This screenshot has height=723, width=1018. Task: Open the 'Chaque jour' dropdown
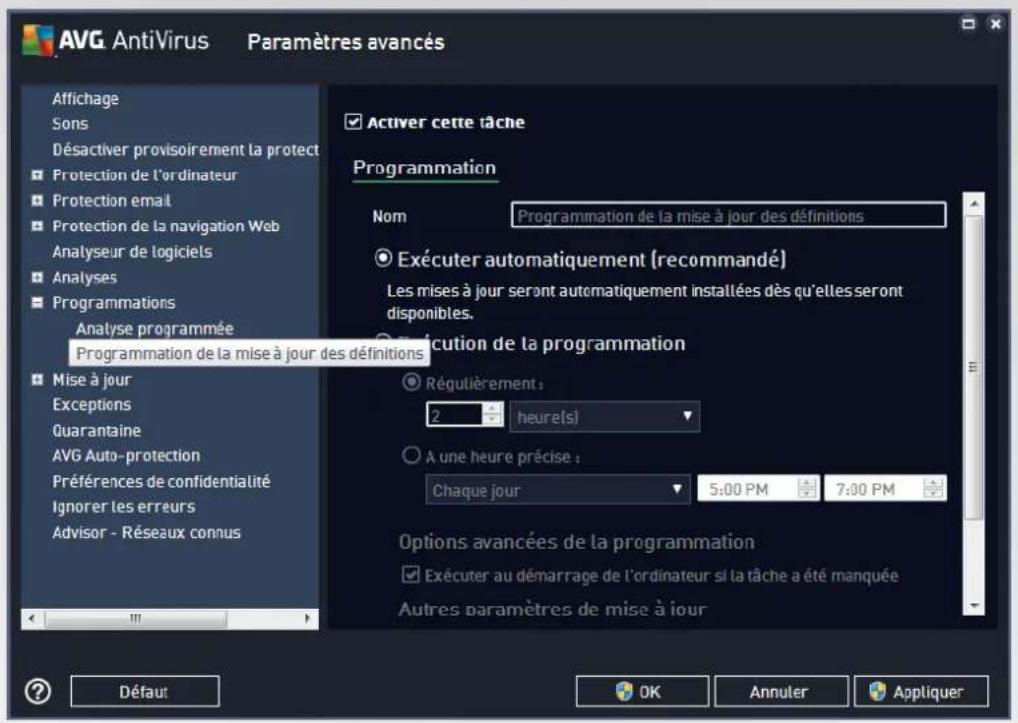[557, 489]
